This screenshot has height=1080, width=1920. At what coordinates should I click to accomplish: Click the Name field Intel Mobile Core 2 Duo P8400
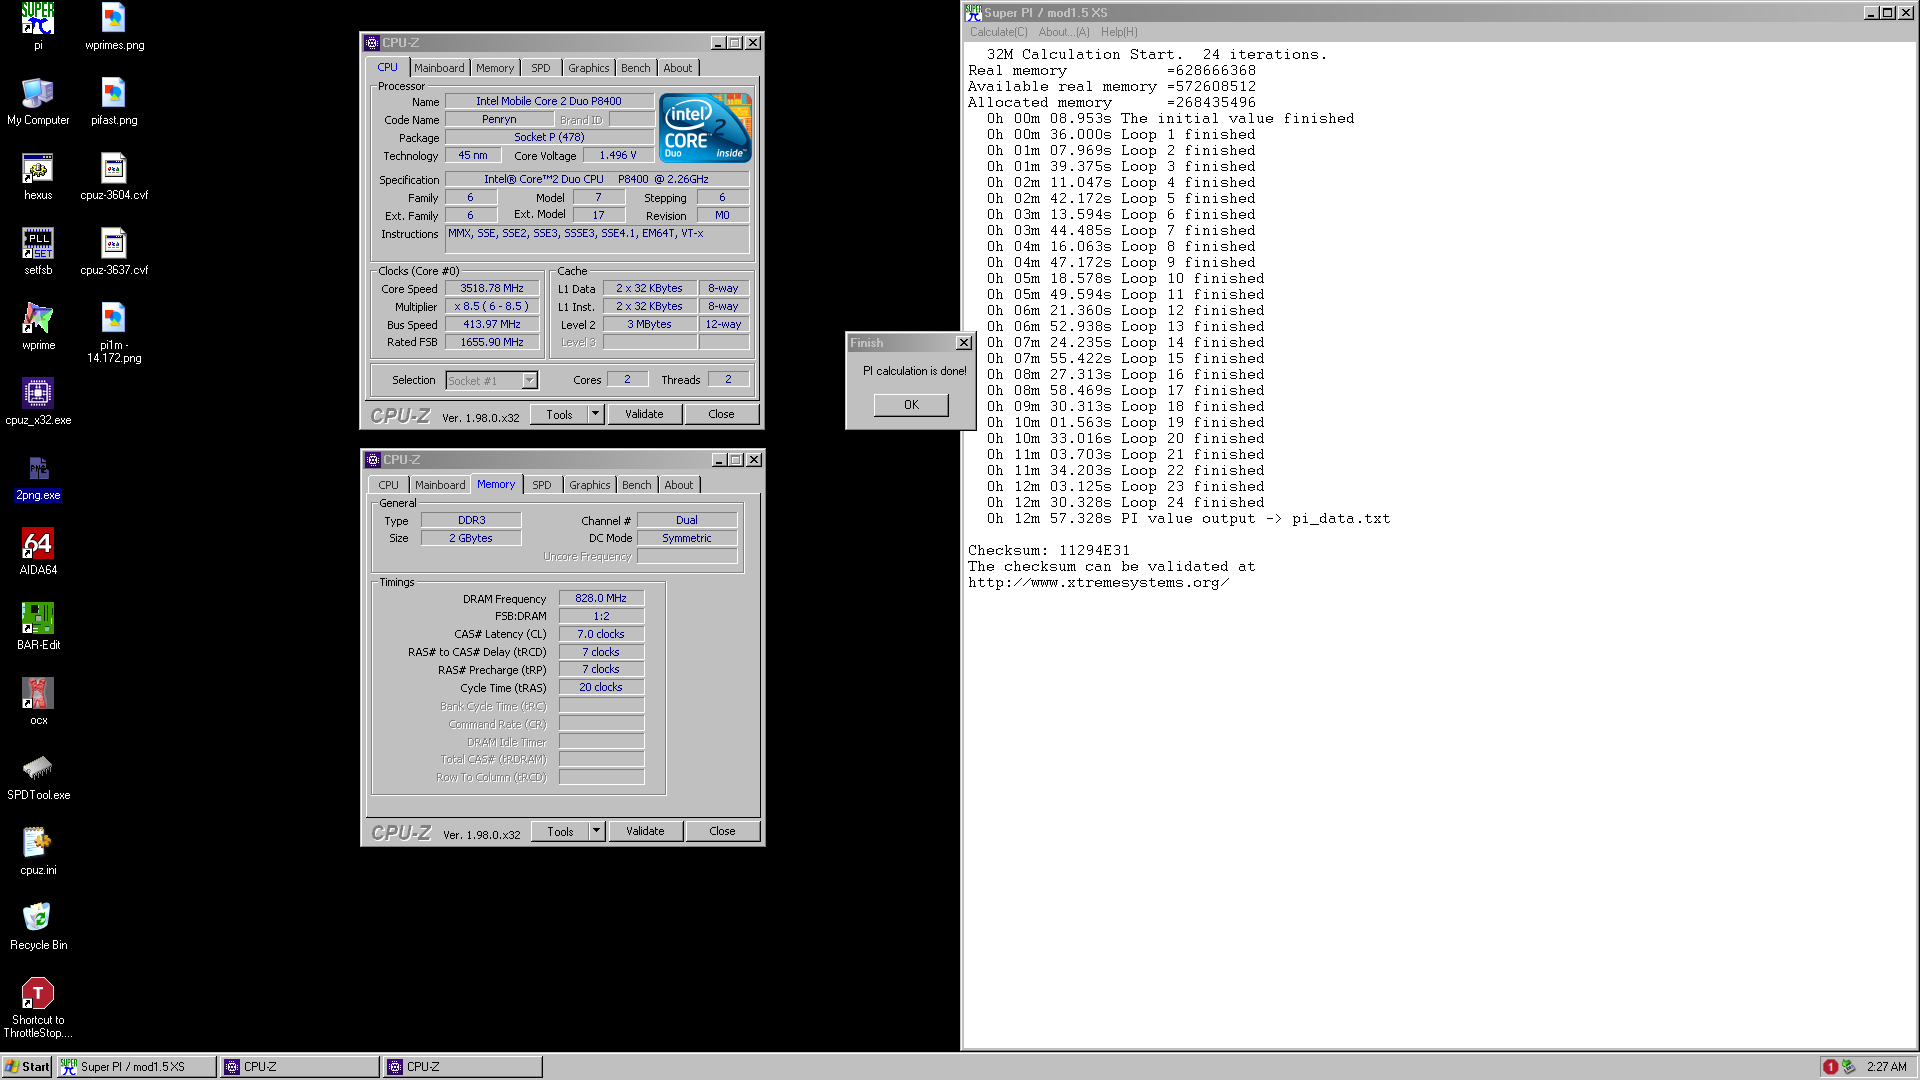coord(549,101)
